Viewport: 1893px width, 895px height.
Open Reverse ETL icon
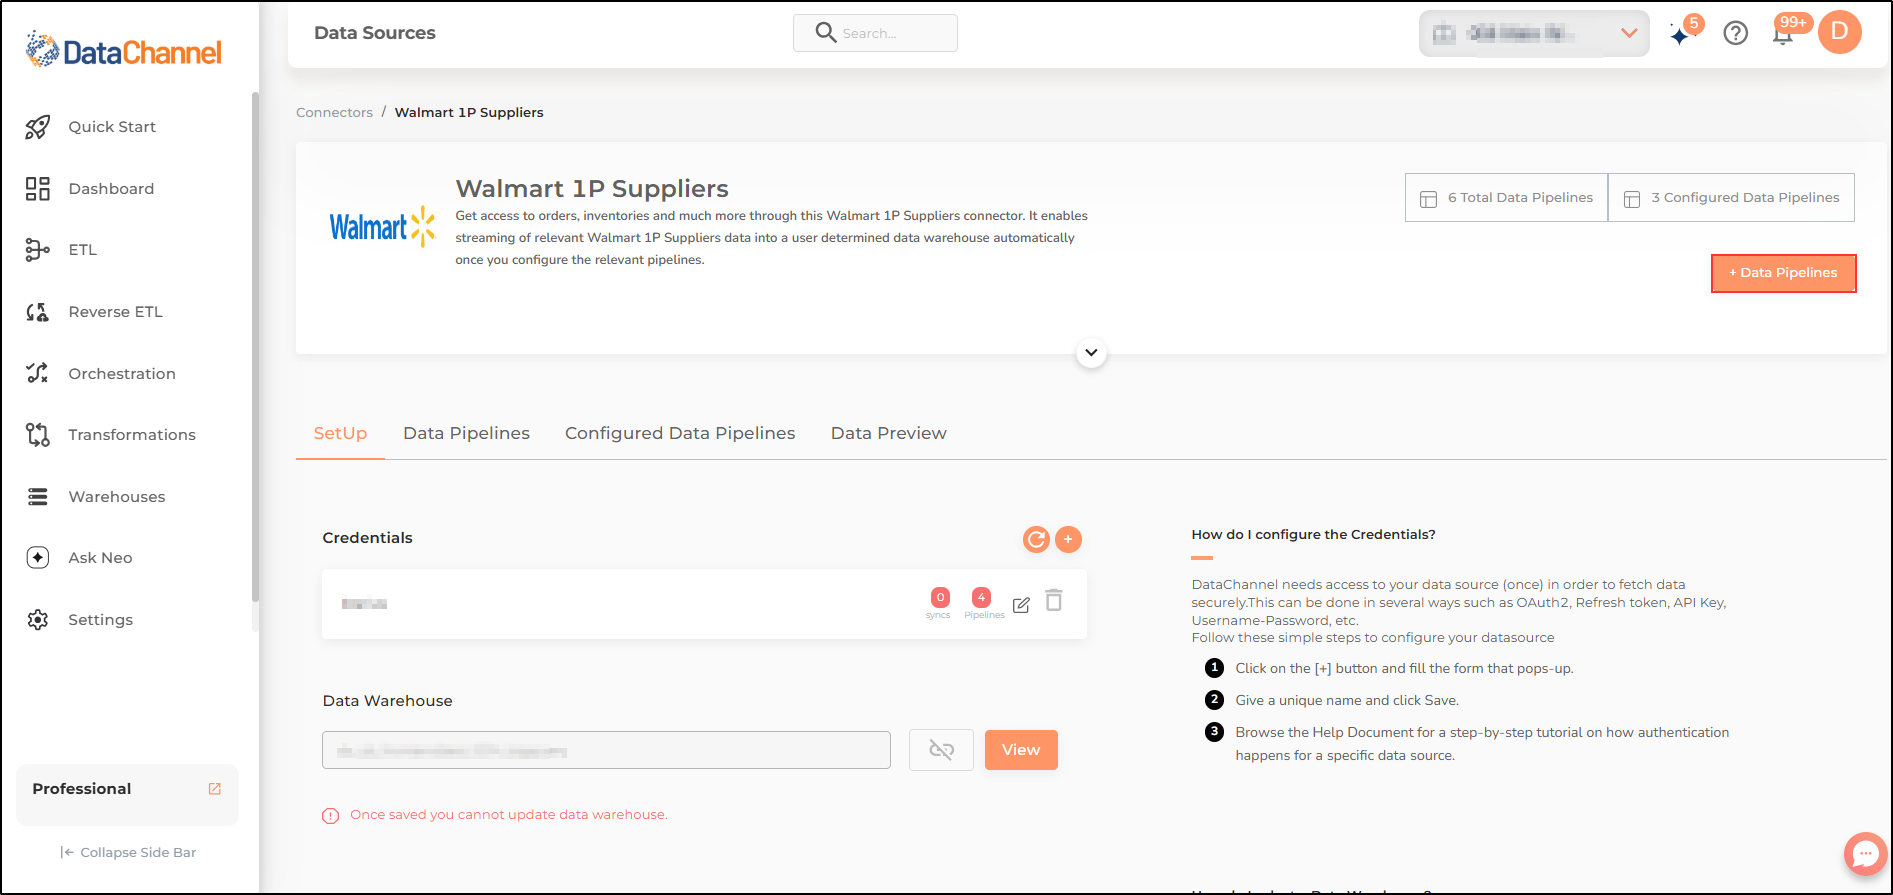point(38,312)
